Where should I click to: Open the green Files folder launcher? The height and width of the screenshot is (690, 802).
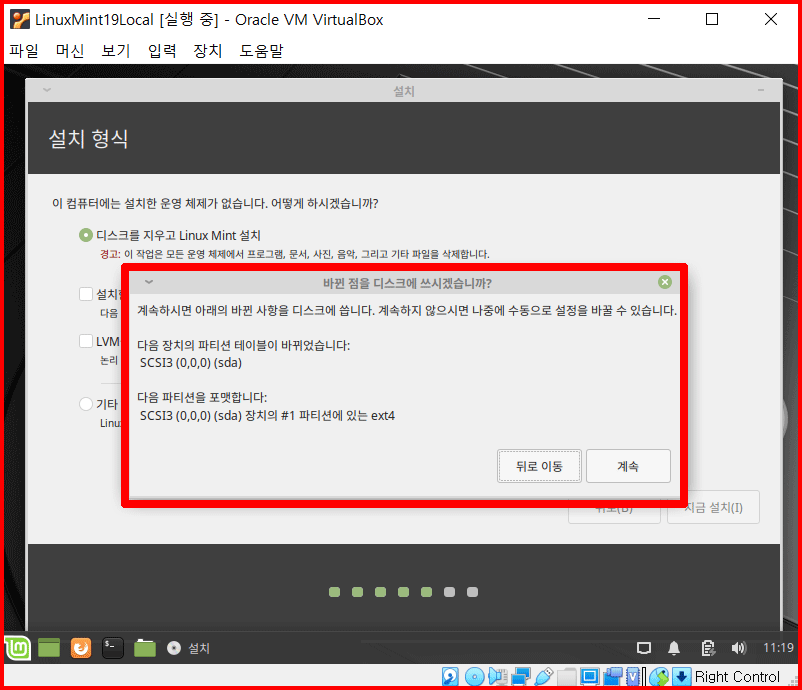click(x=145, y=648)
